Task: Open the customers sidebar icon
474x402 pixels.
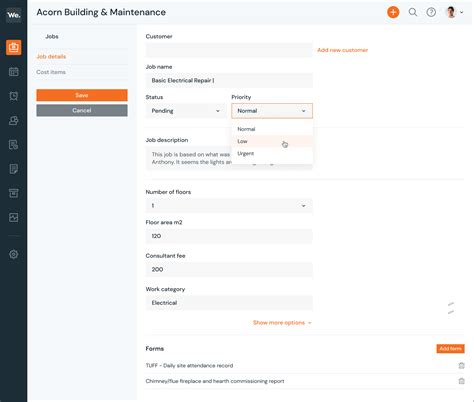Action: point(14,120)
